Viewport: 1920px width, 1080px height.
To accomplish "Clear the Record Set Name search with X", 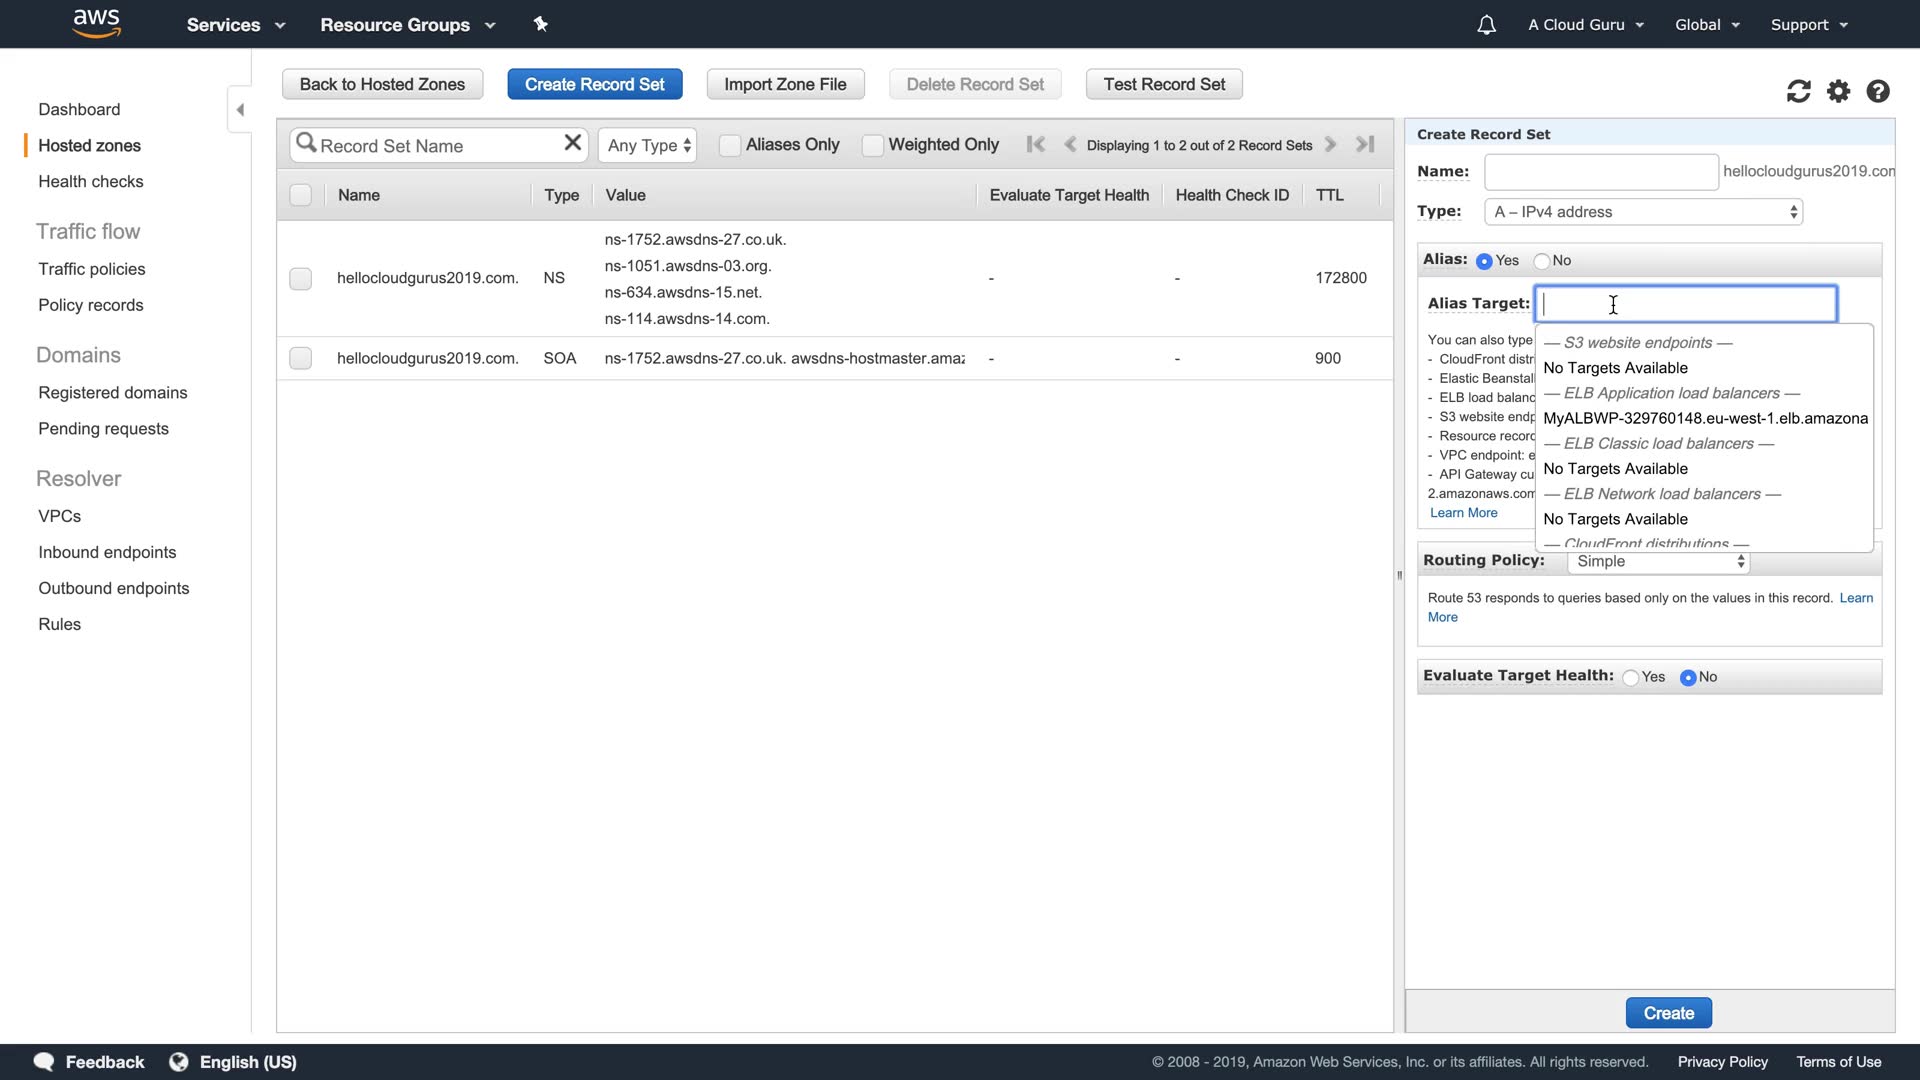I will (572, 143).
